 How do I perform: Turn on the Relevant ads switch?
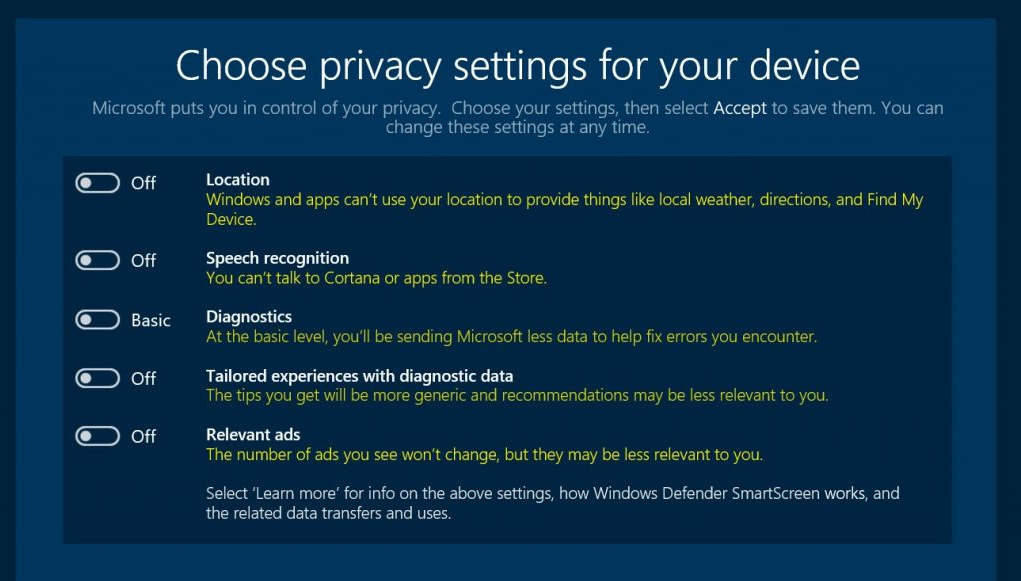pos(97,436)
